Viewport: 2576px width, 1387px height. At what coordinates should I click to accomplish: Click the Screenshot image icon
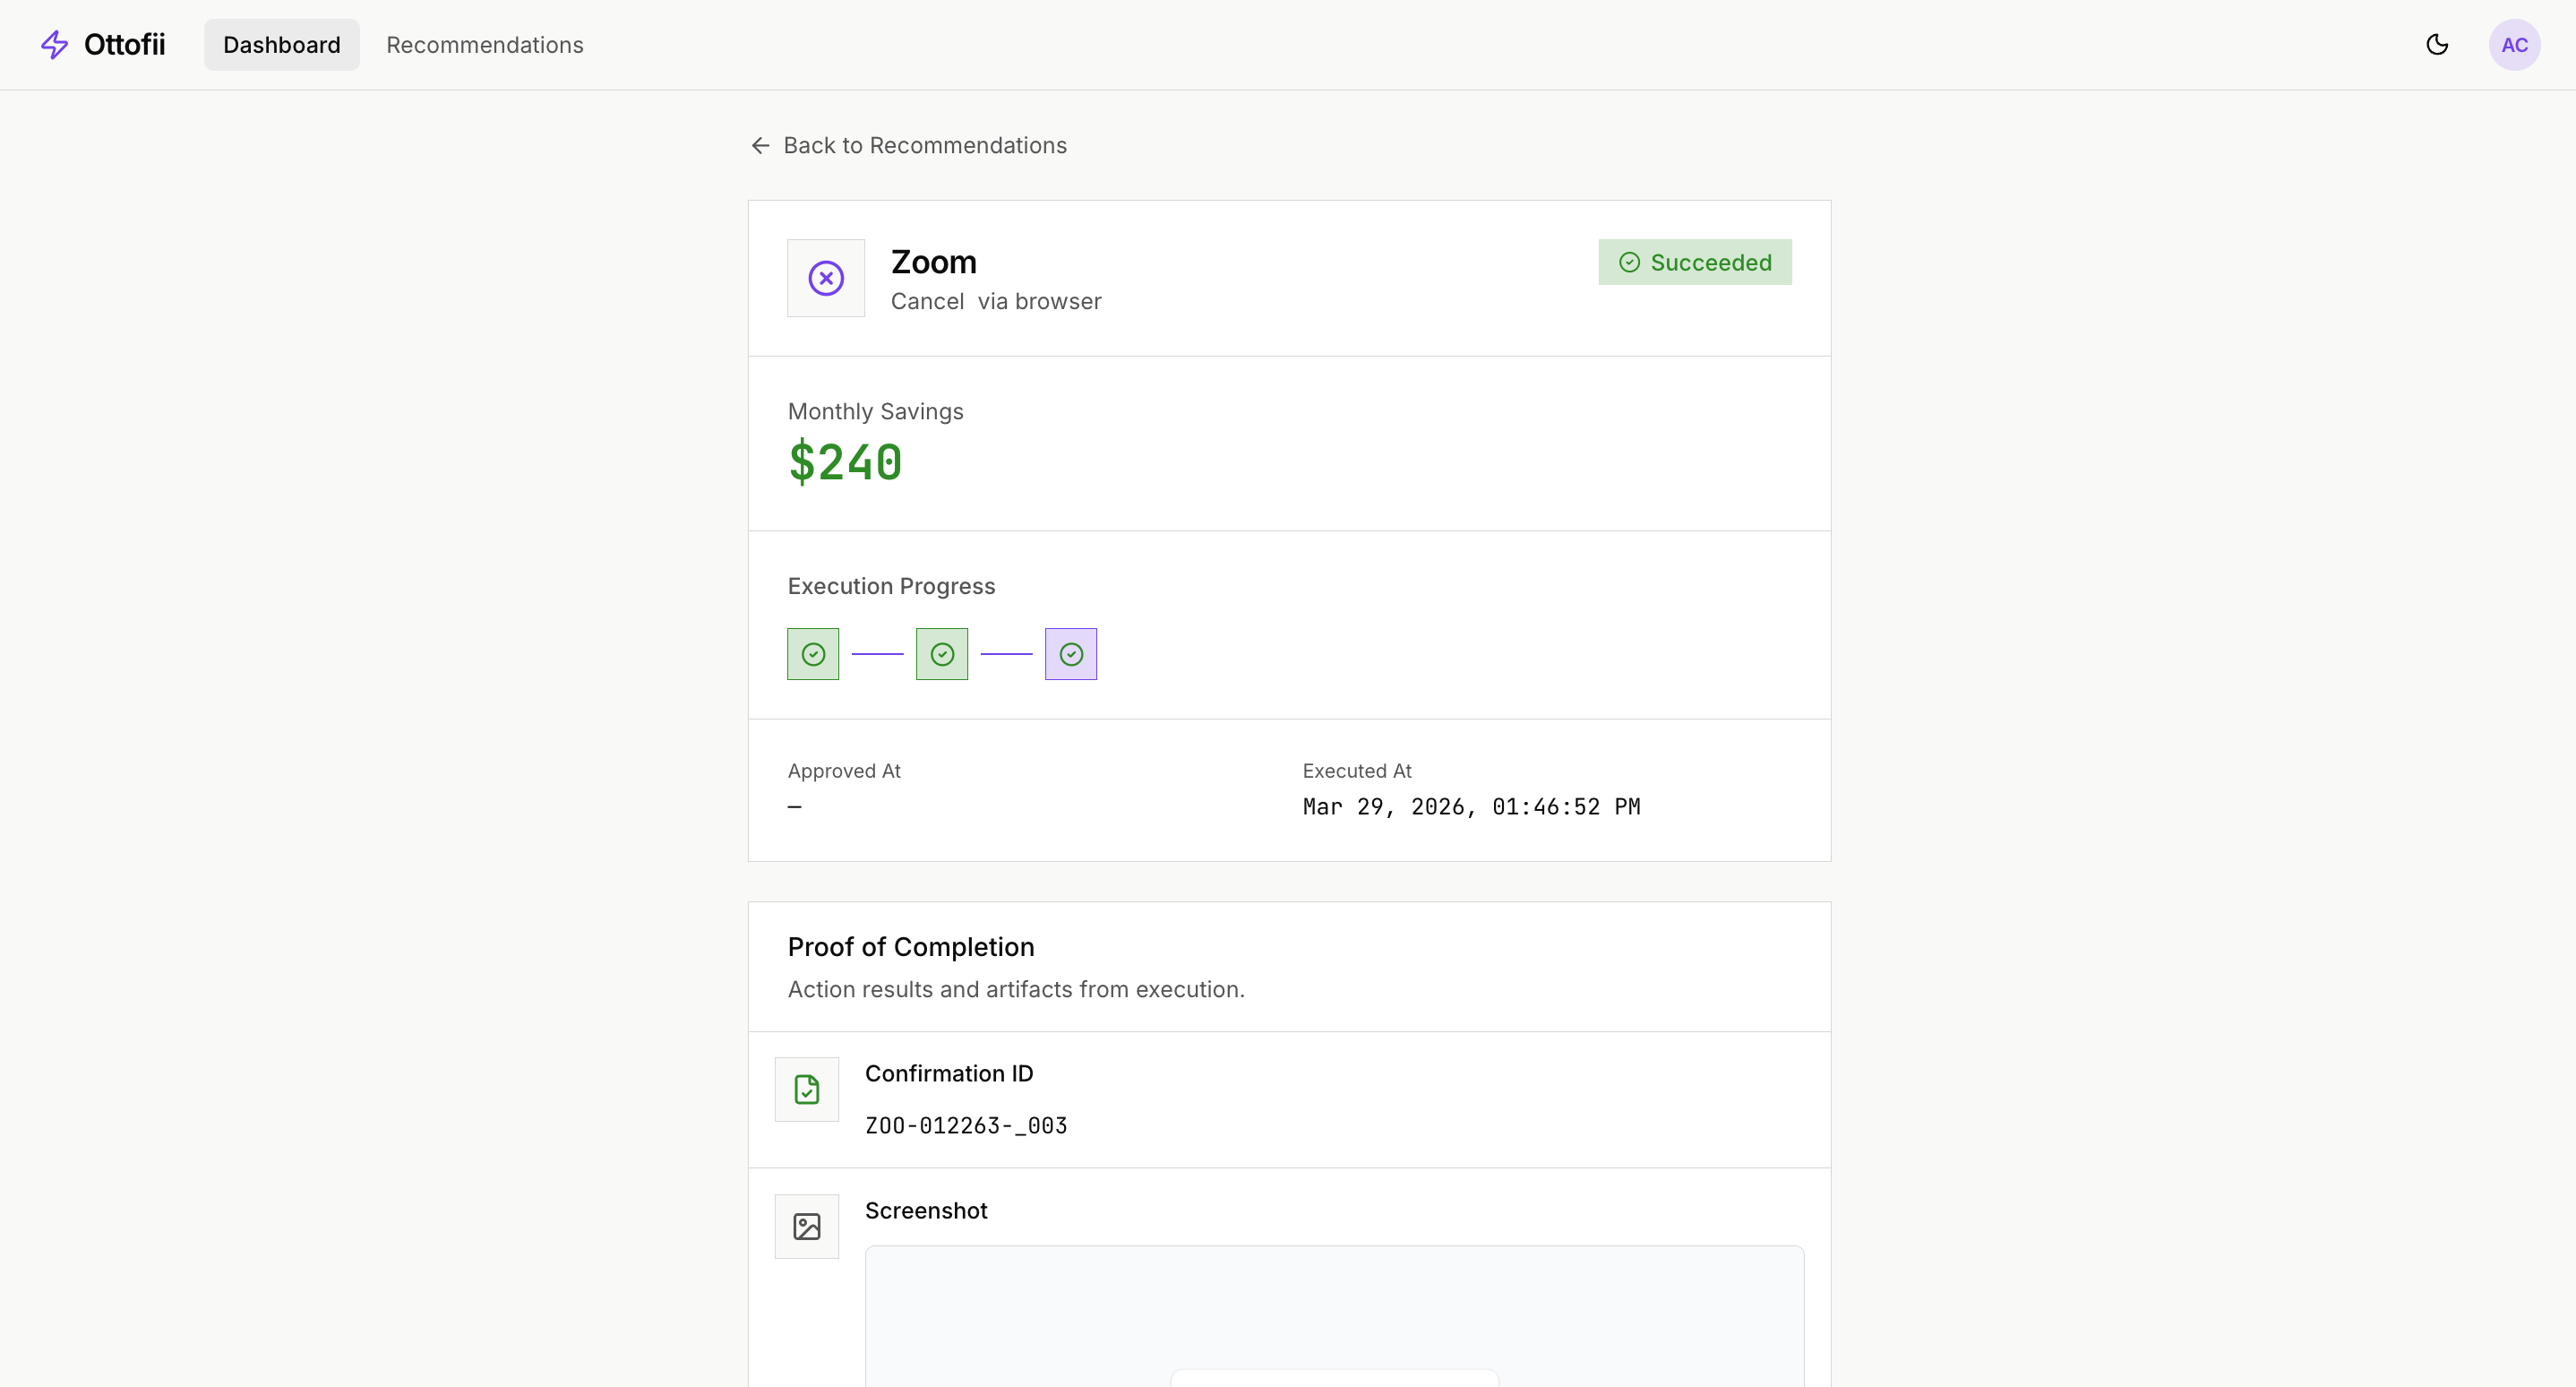(x=807, y=1226)
